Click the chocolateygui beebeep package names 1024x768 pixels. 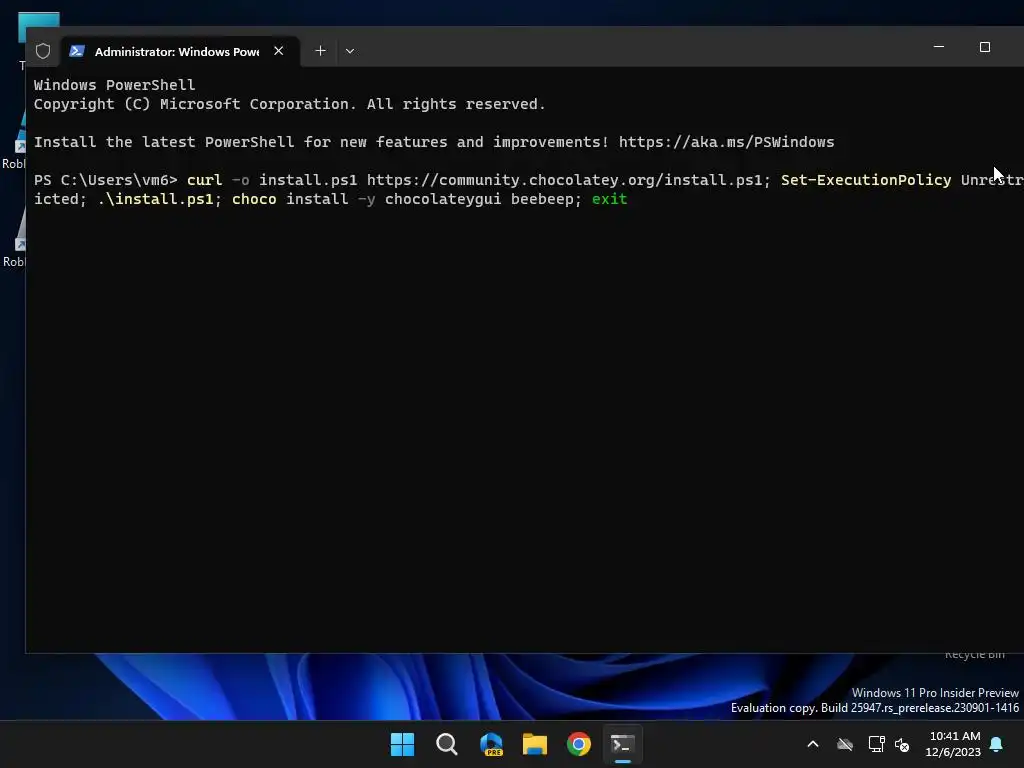click(x=478, y=199)
